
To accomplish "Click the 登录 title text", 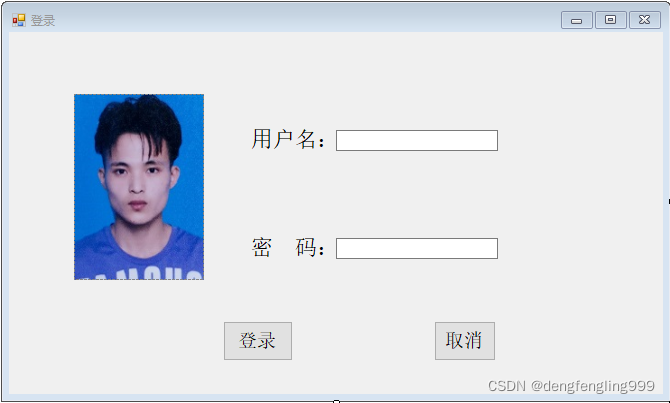I will [x=43, y=21].
